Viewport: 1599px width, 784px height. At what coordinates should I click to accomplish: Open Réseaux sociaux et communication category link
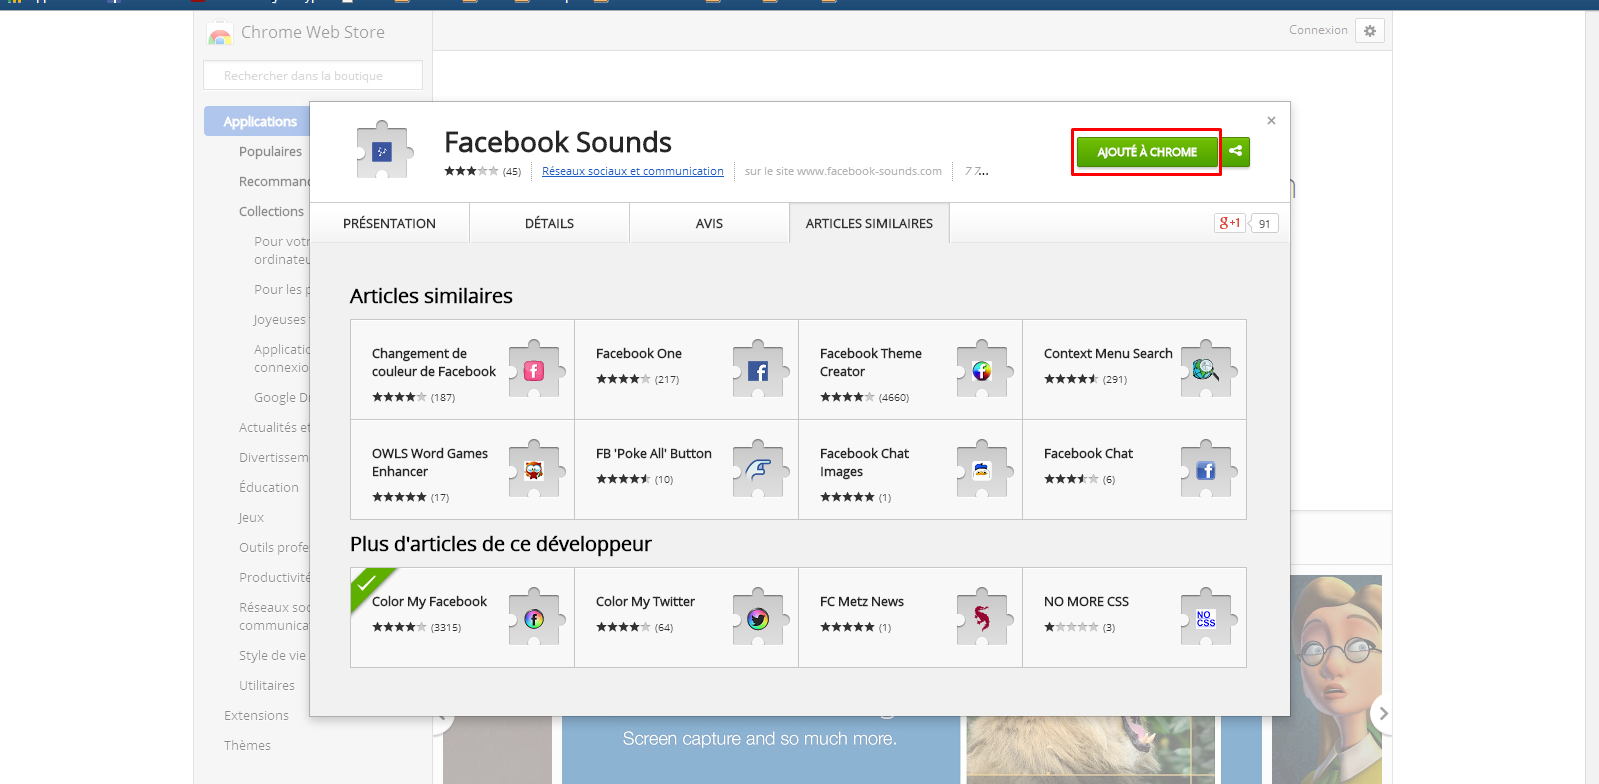633,171
